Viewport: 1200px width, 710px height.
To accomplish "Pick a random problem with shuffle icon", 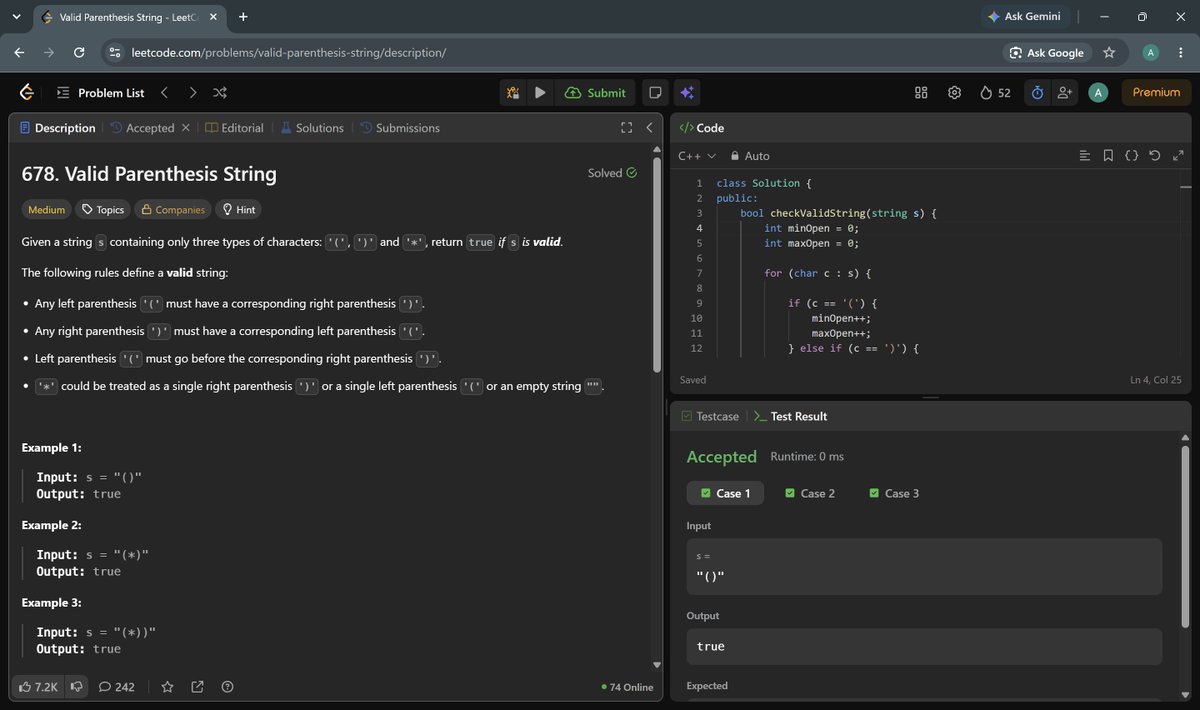I will pyautogui.click(x=220, y=93).
